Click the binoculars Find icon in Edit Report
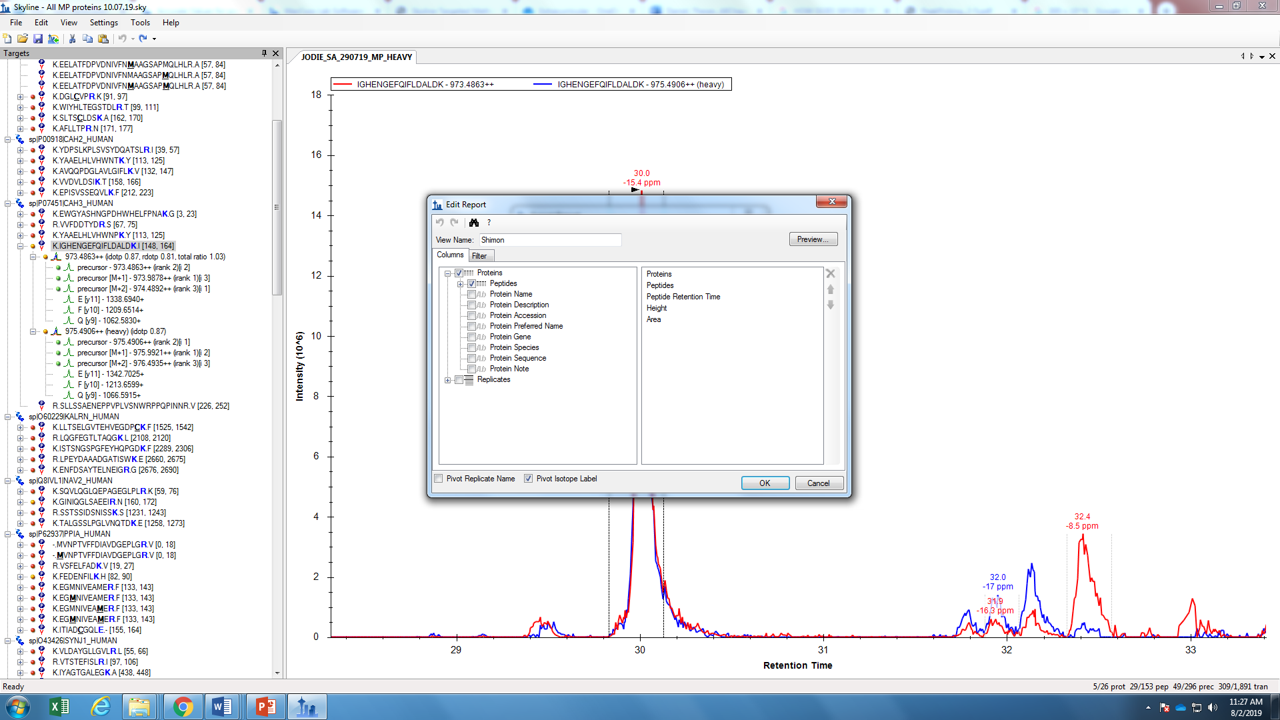 pos(474,223)
